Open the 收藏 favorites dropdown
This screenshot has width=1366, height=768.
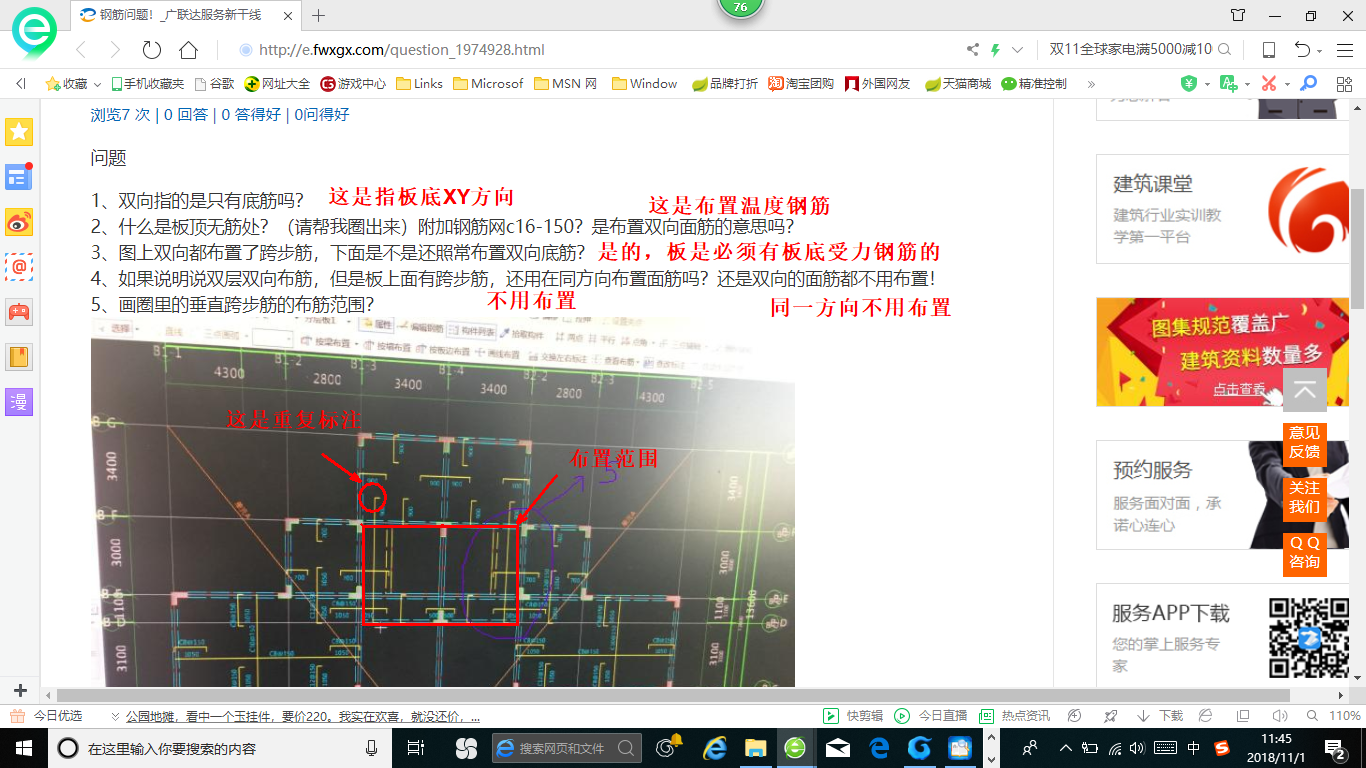[73, 84]
